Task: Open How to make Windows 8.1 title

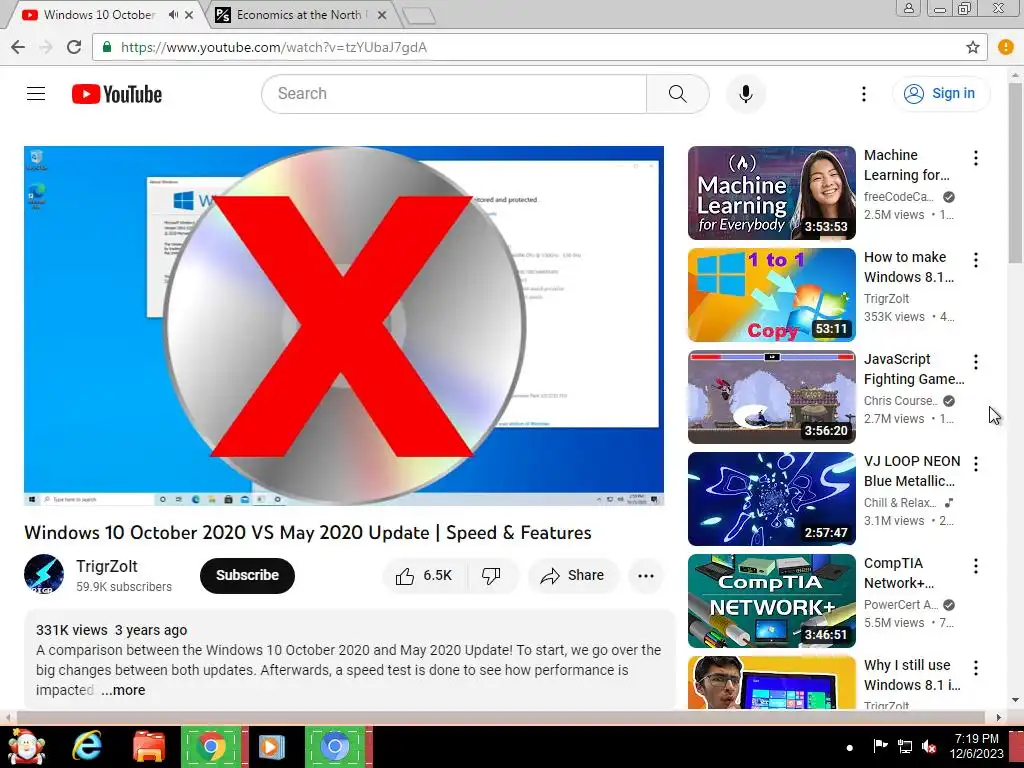Action: click(x=908, y=267)
